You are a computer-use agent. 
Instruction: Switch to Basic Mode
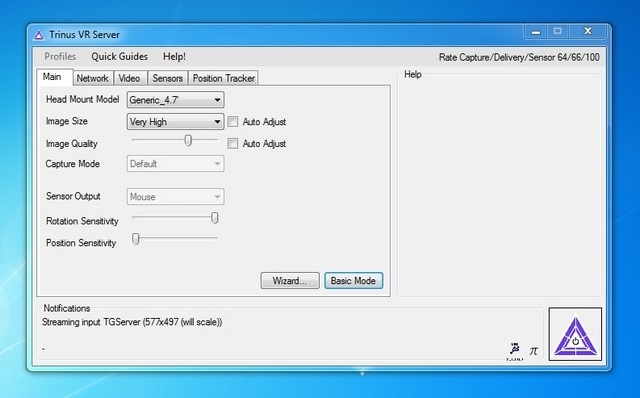pos(353,281)
